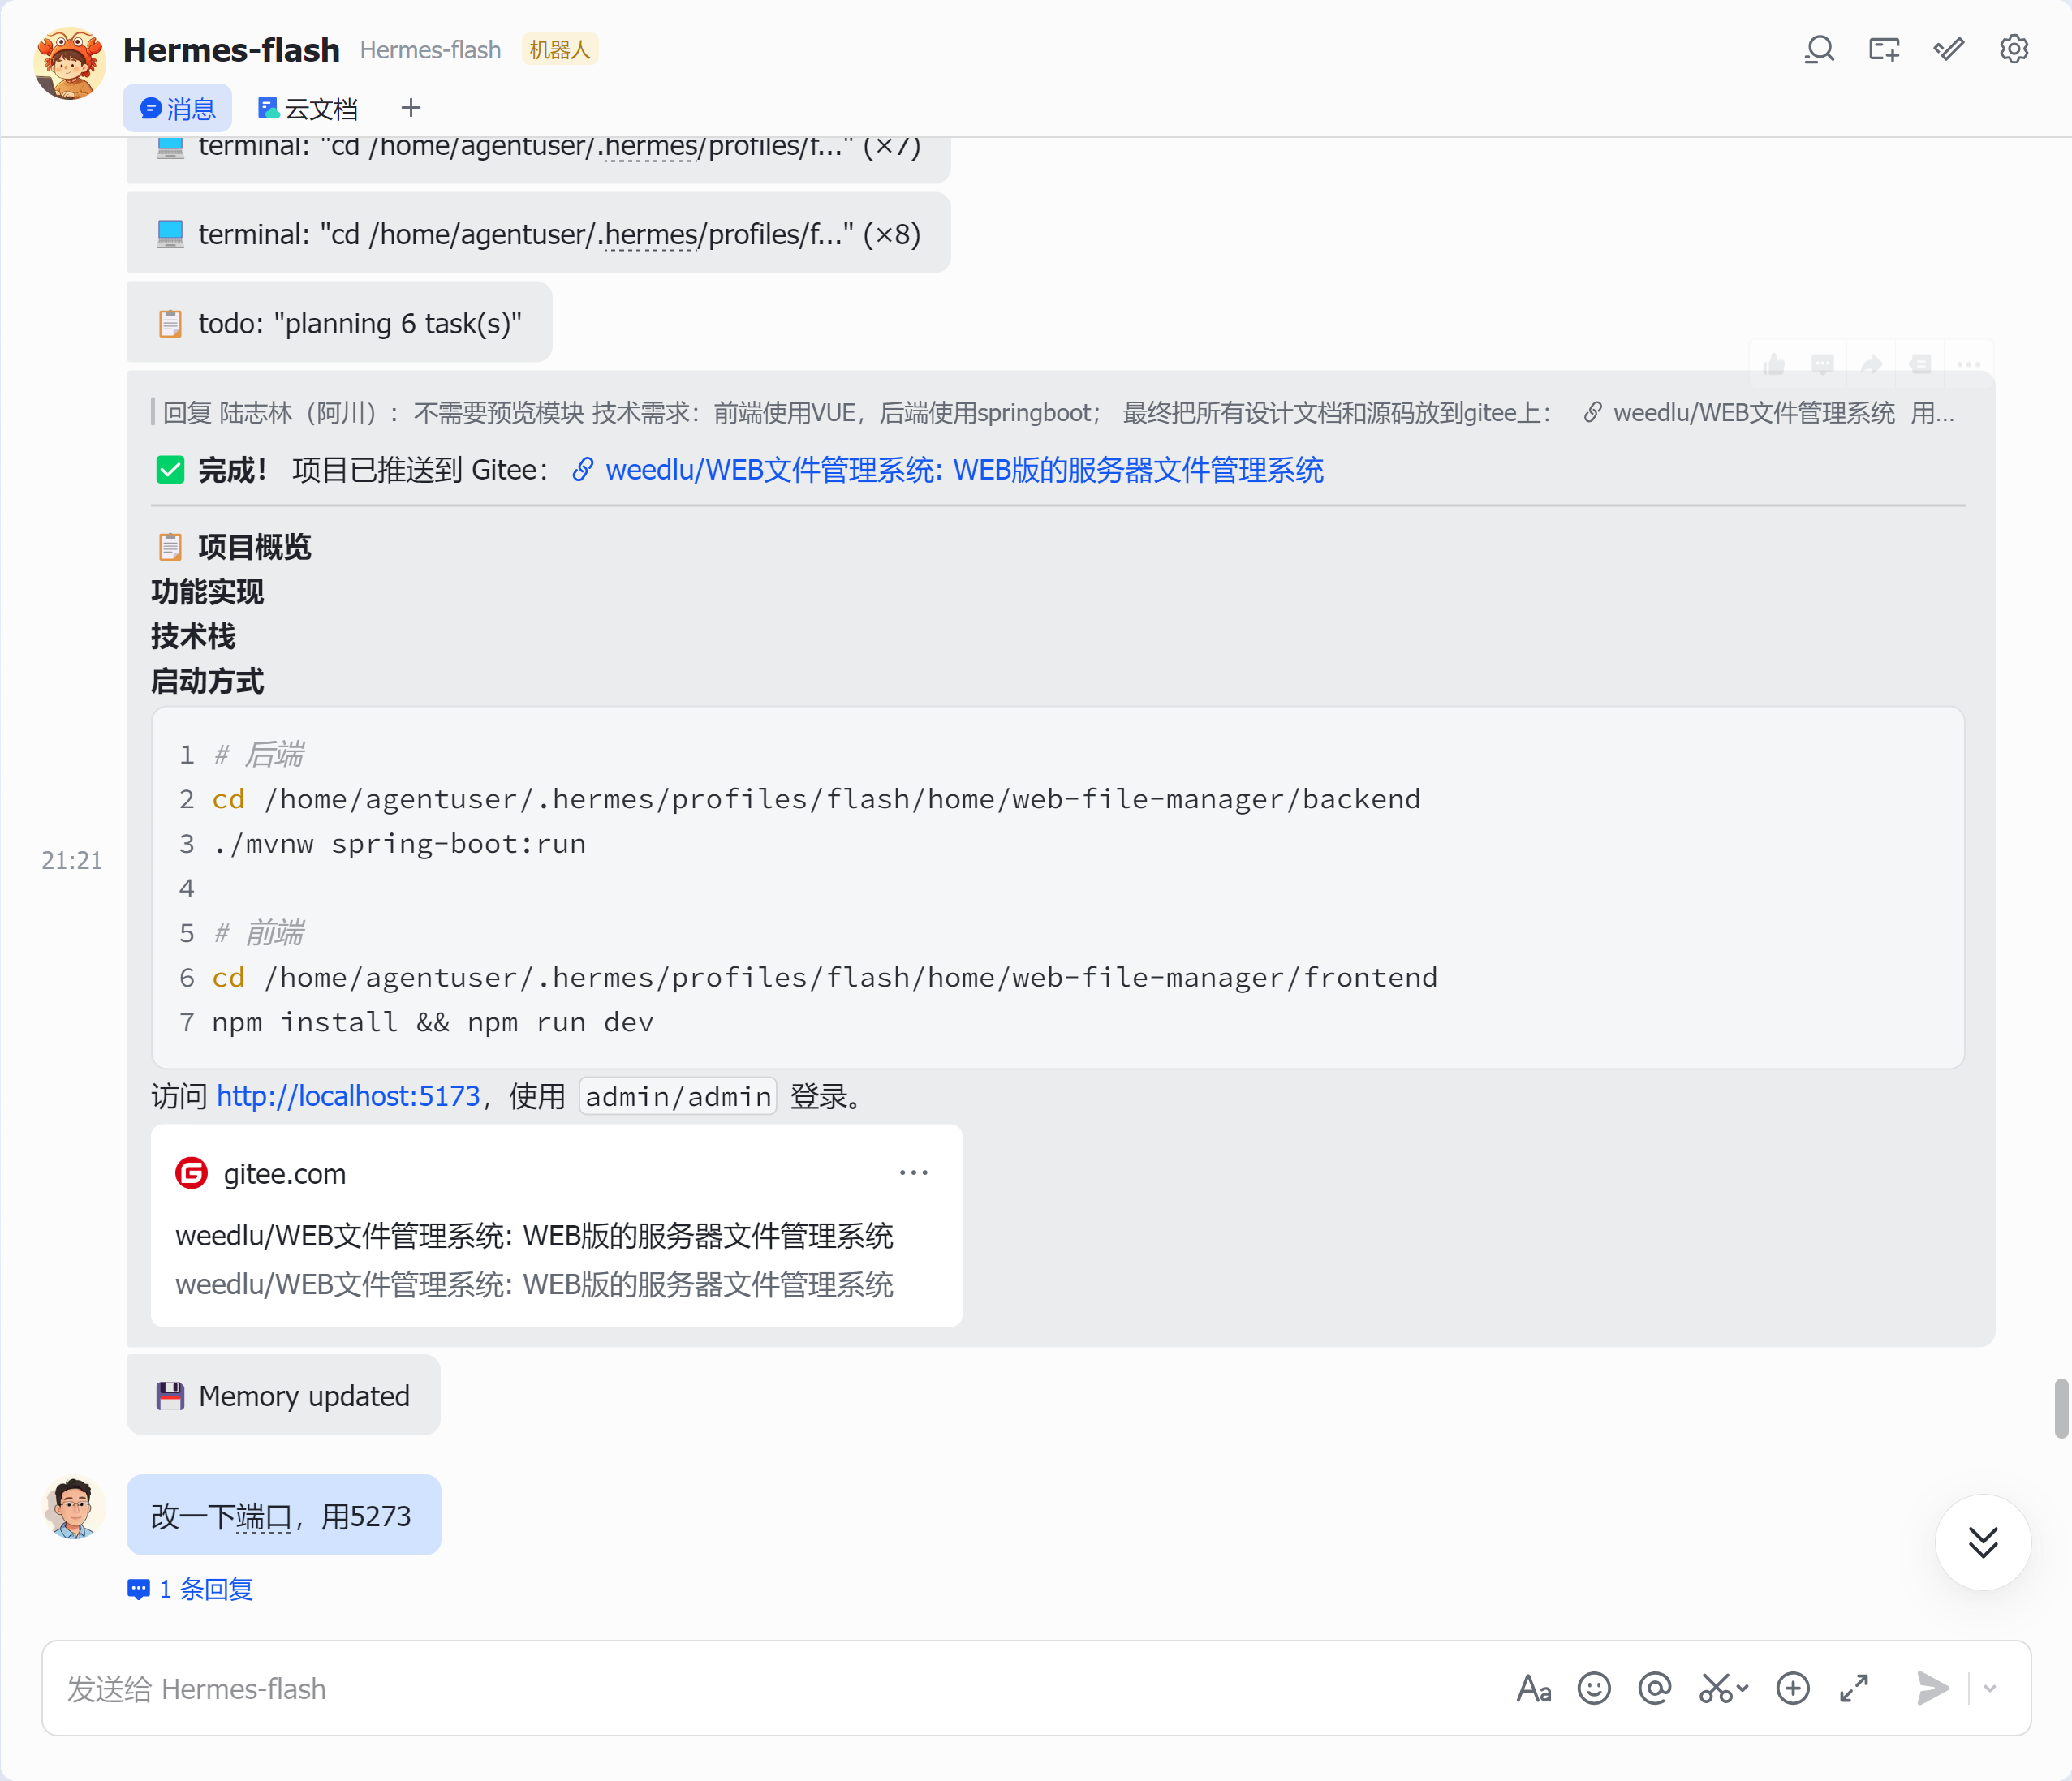Open the 1 条回复 thread
Image resolution: width=2072 pixels, height=1781 pixels.
pyautogui.click(x=190, y=1588)
